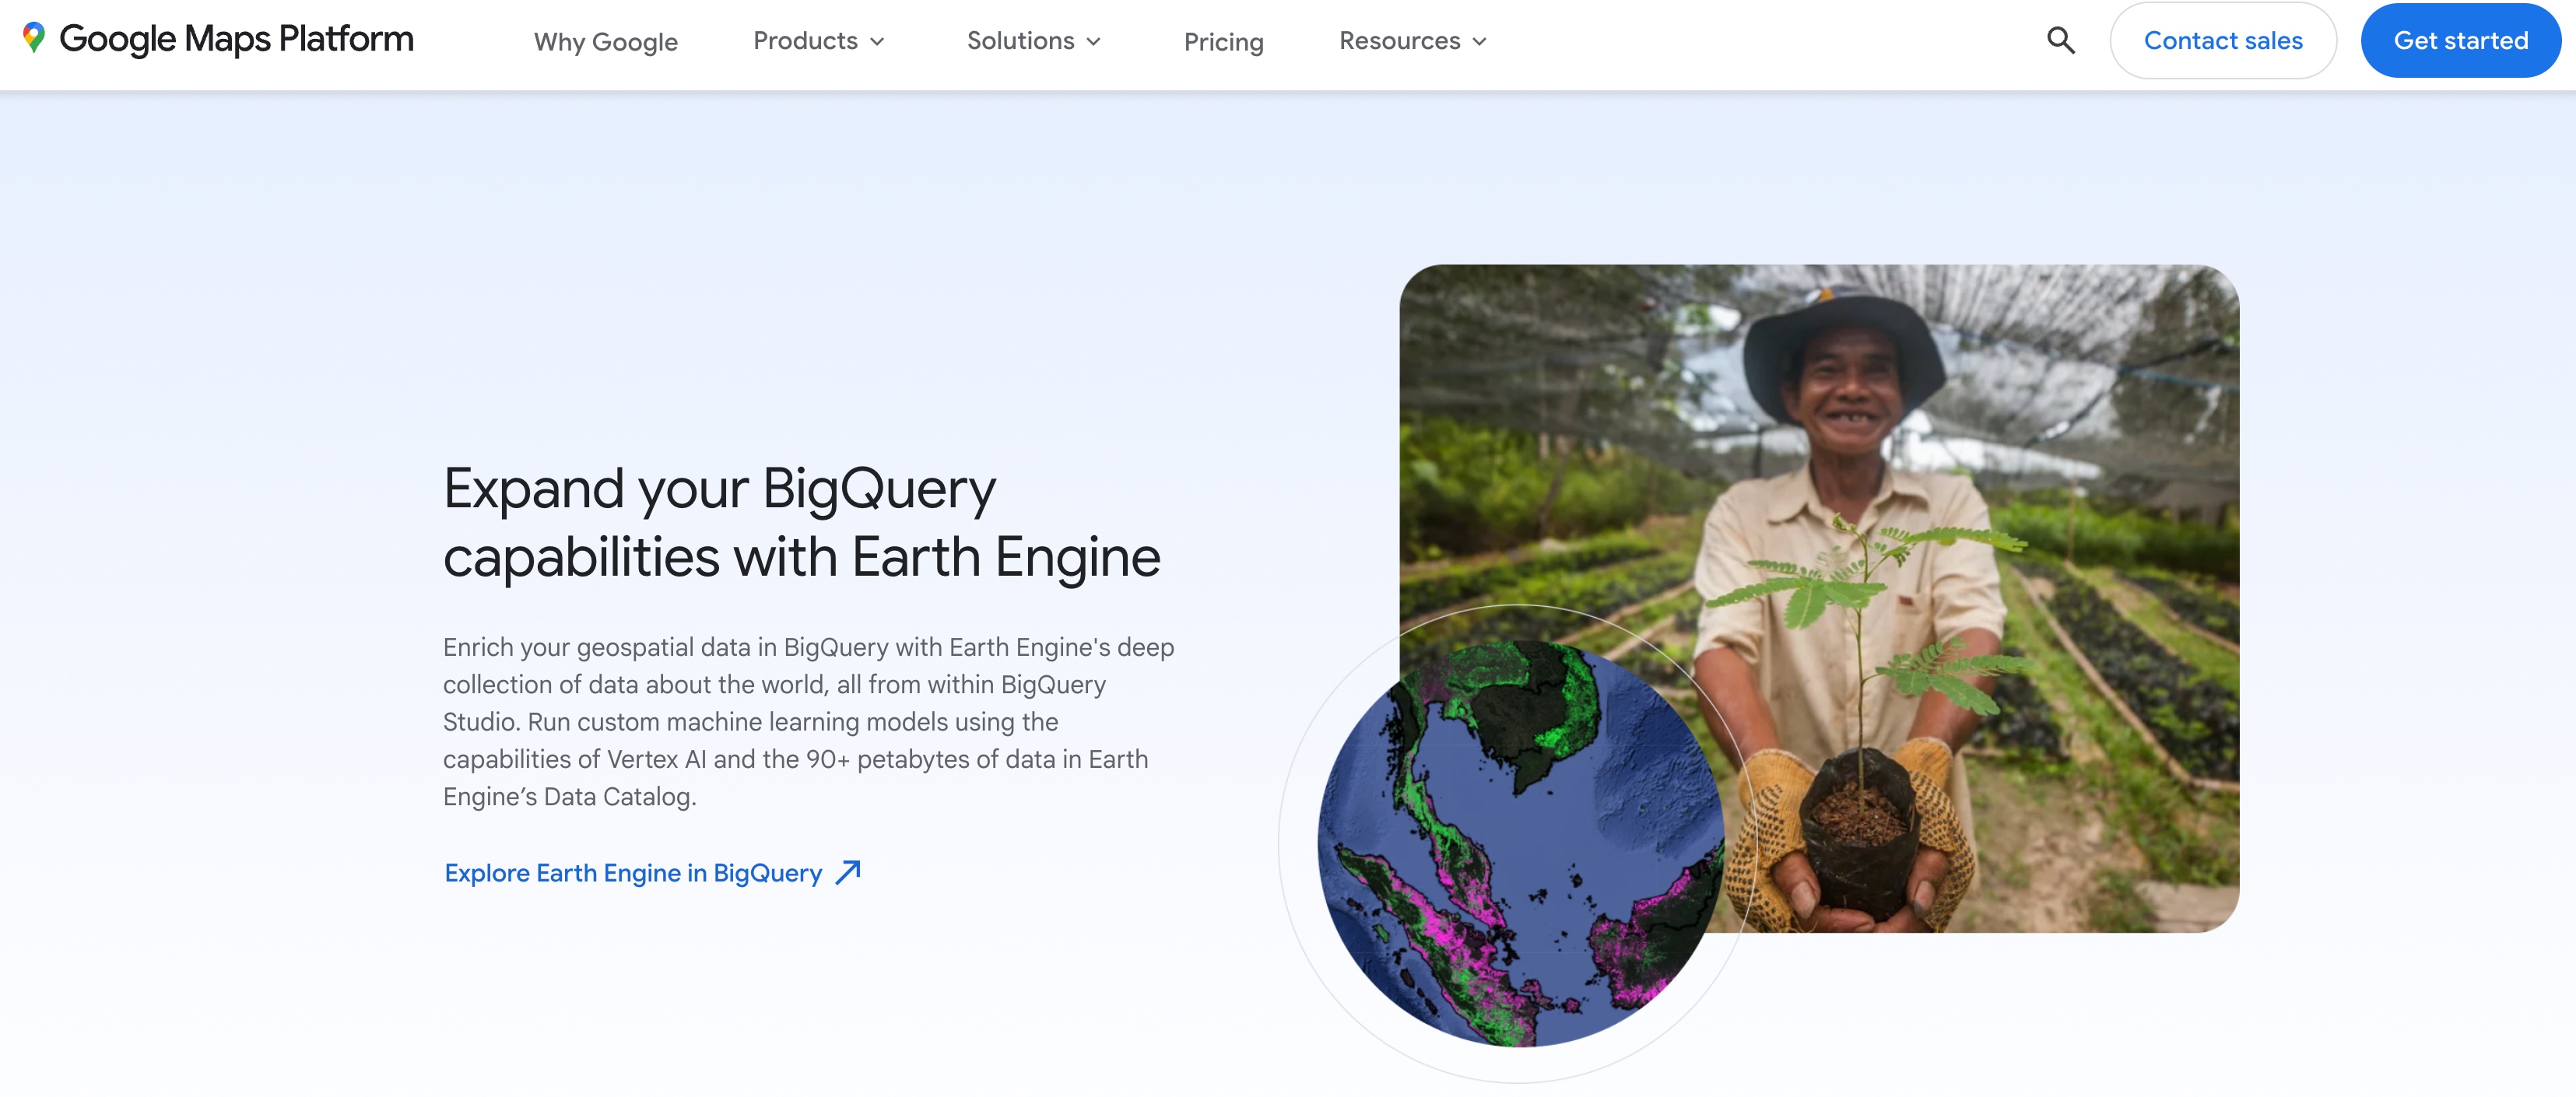Expand the Products dropdown menu

(x=819, y=41)
